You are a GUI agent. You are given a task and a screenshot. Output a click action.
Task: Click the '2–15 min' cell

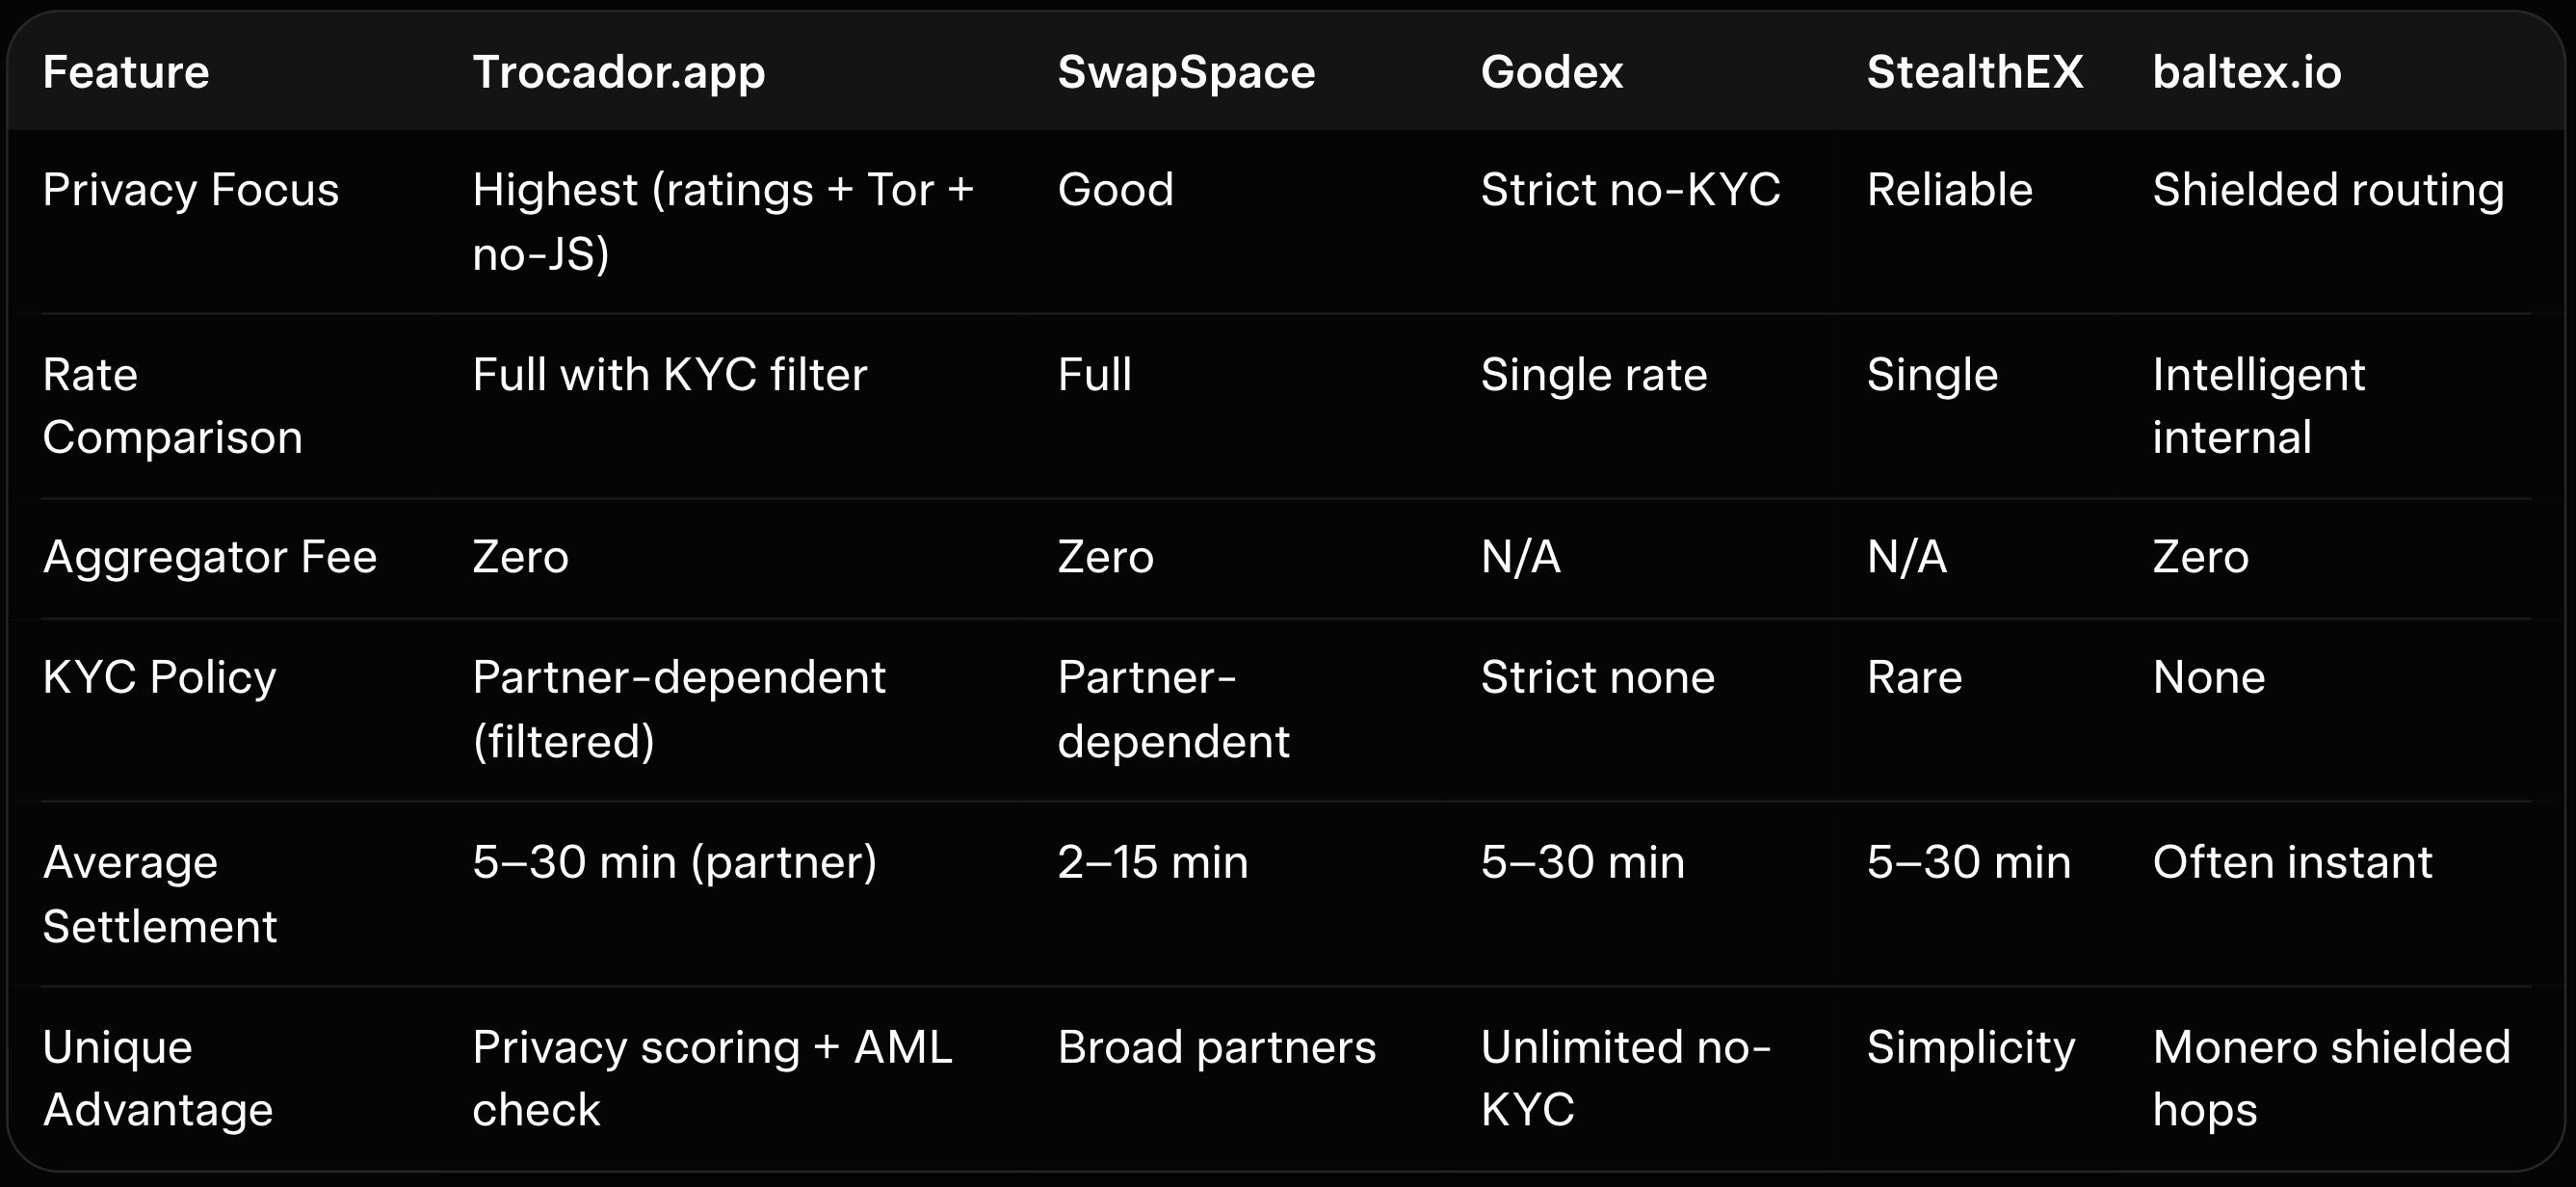tap(1152, 862)
